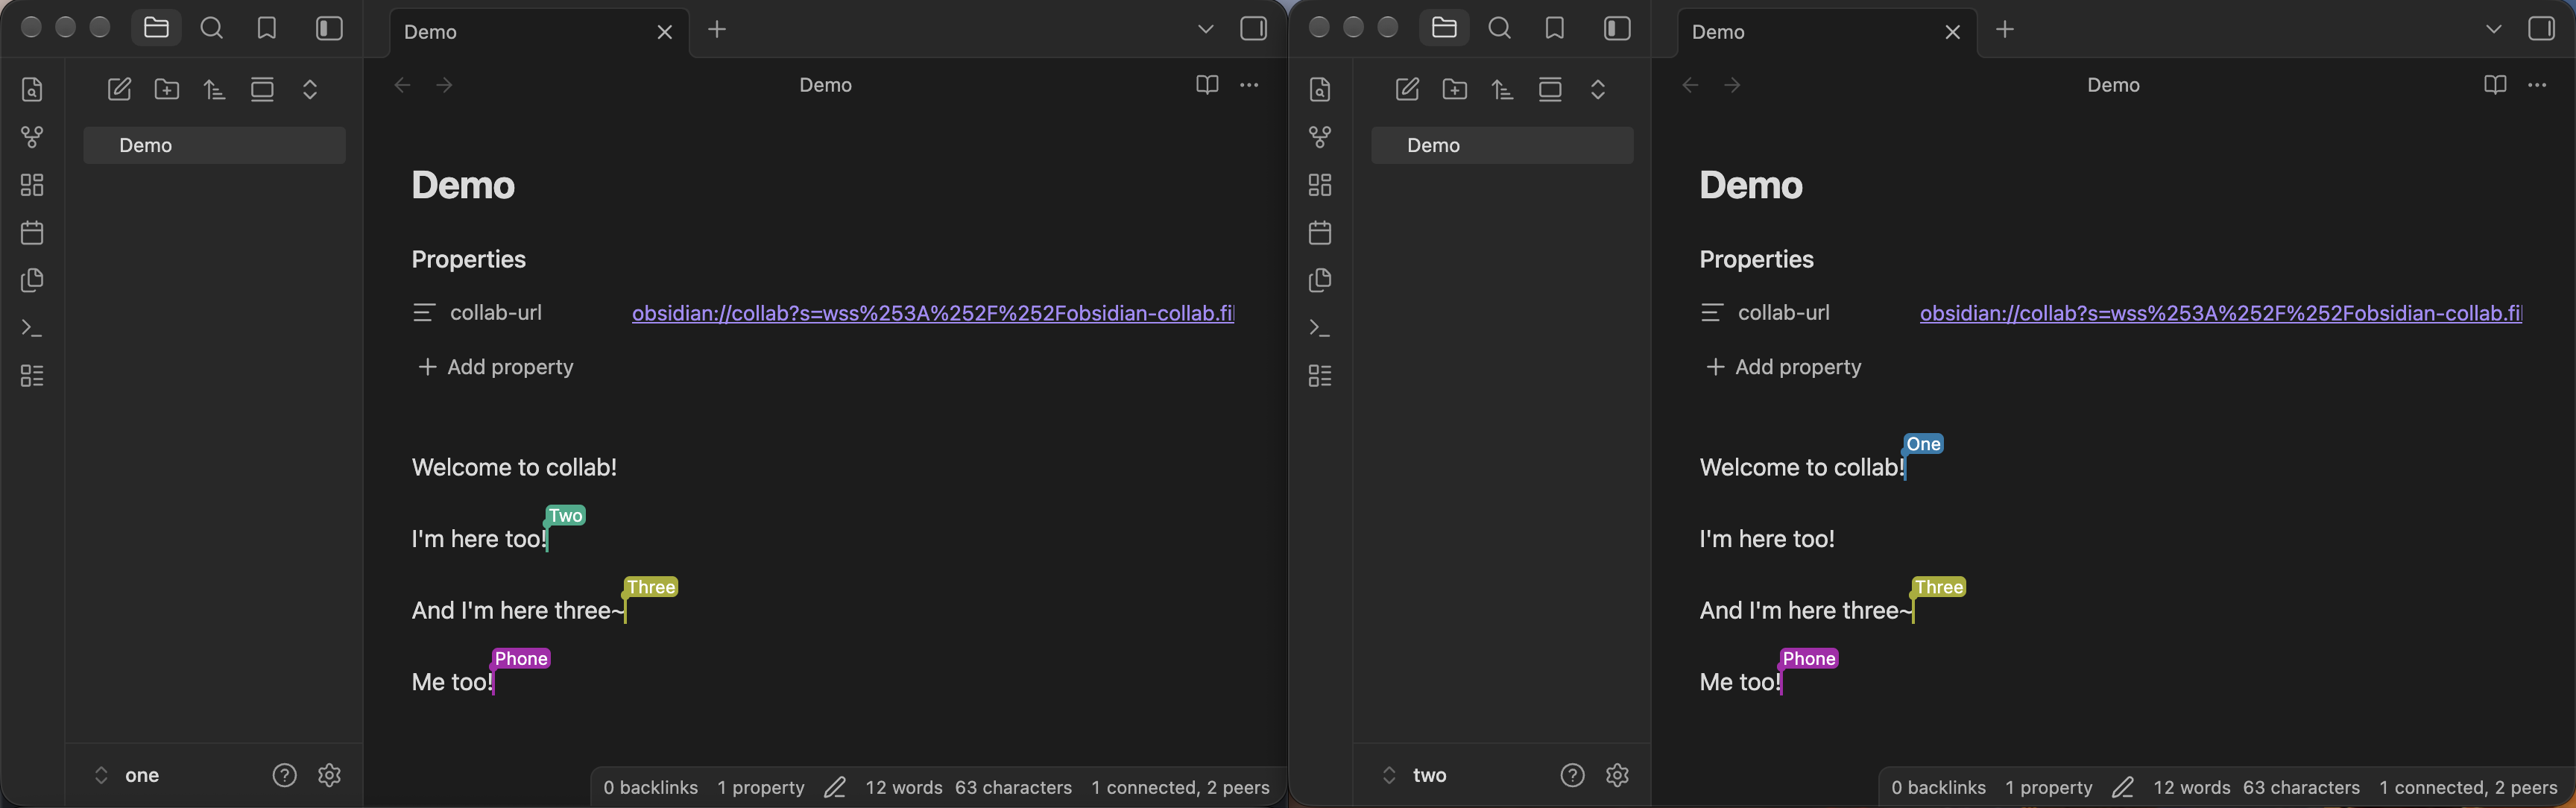Viewport: 2576px width, 808px height.
Task: Open new tab plus in left window
Action: pyautogui.click(x=717, y=29)
